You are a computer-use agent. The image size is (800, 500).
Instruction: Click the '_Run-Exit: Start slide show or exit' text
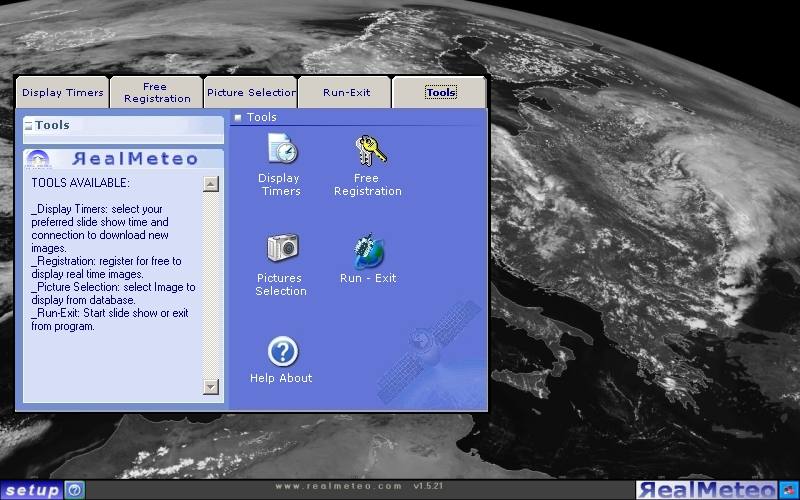pos(110,313)
